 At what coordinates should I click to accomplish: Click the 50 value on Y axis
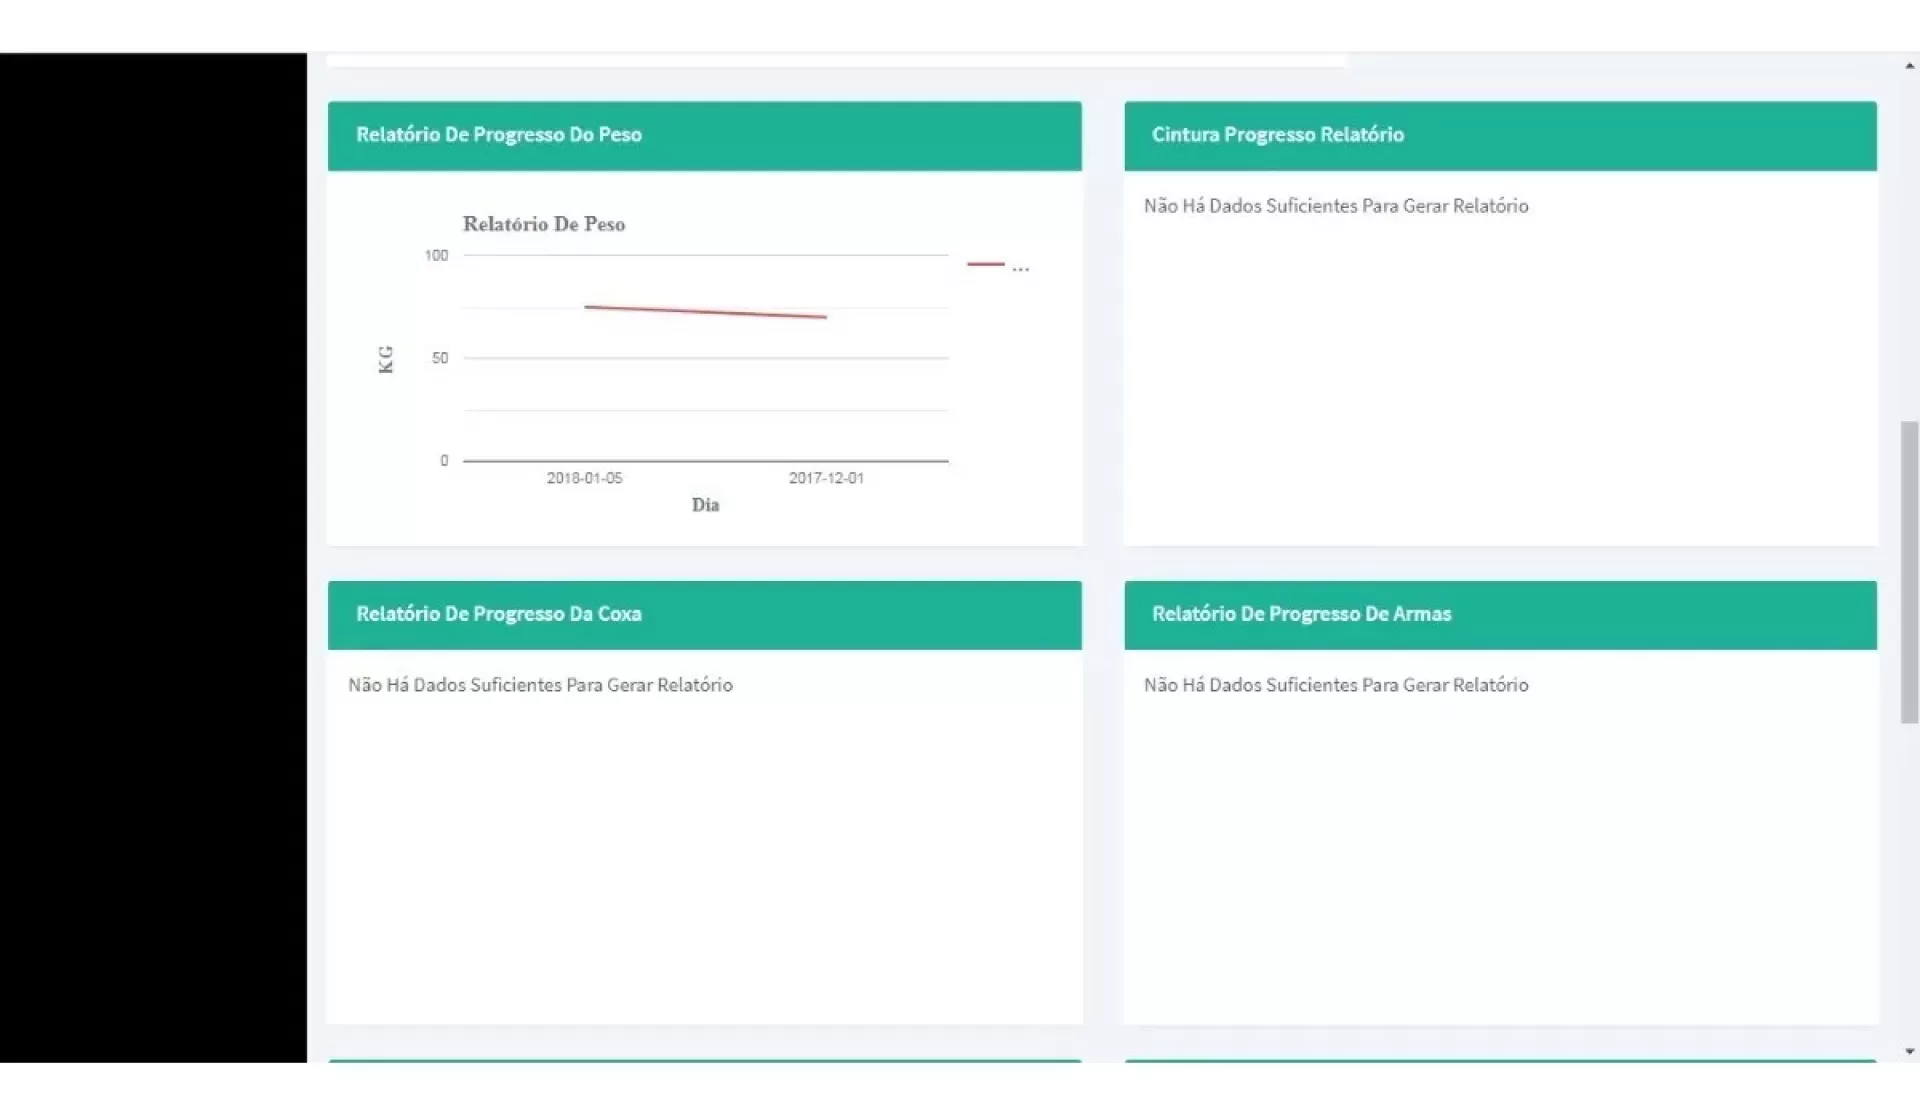tap(440, 358)
